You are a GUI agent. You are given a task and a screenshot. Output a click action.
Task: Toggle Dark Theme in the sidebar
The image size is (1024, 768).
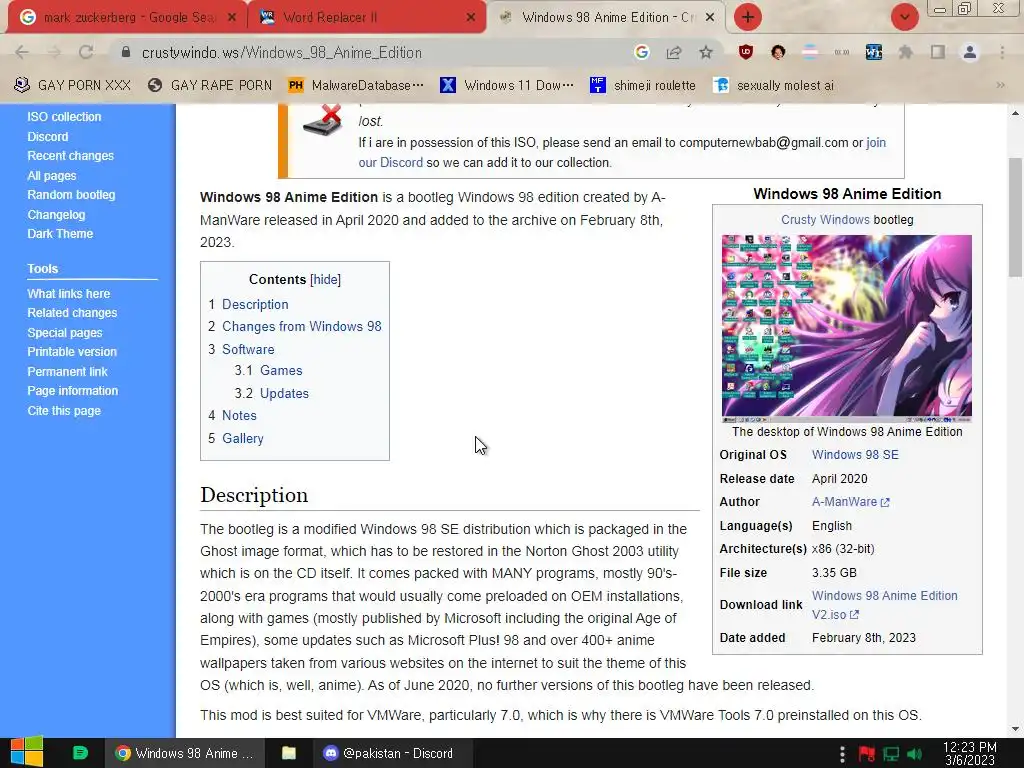click(x=60, y=233)
